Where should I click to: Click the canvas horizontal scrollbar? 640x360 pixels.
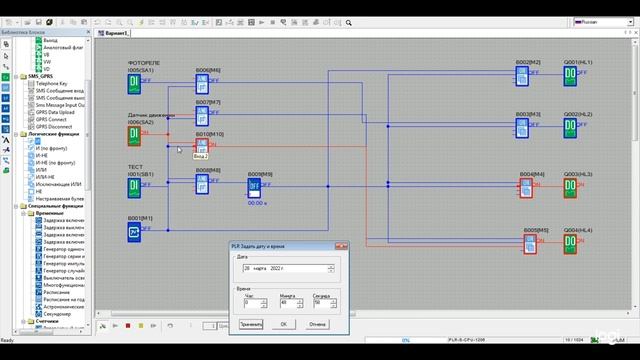pos(233,314)
